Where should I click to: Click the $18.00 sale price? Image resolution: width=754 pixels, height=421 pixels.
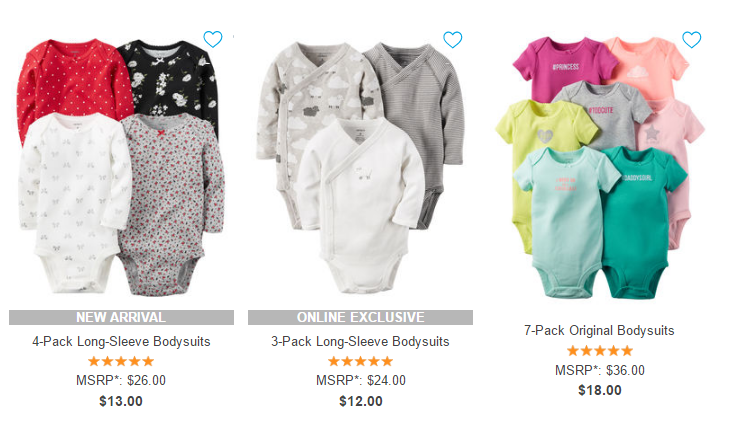600,390
